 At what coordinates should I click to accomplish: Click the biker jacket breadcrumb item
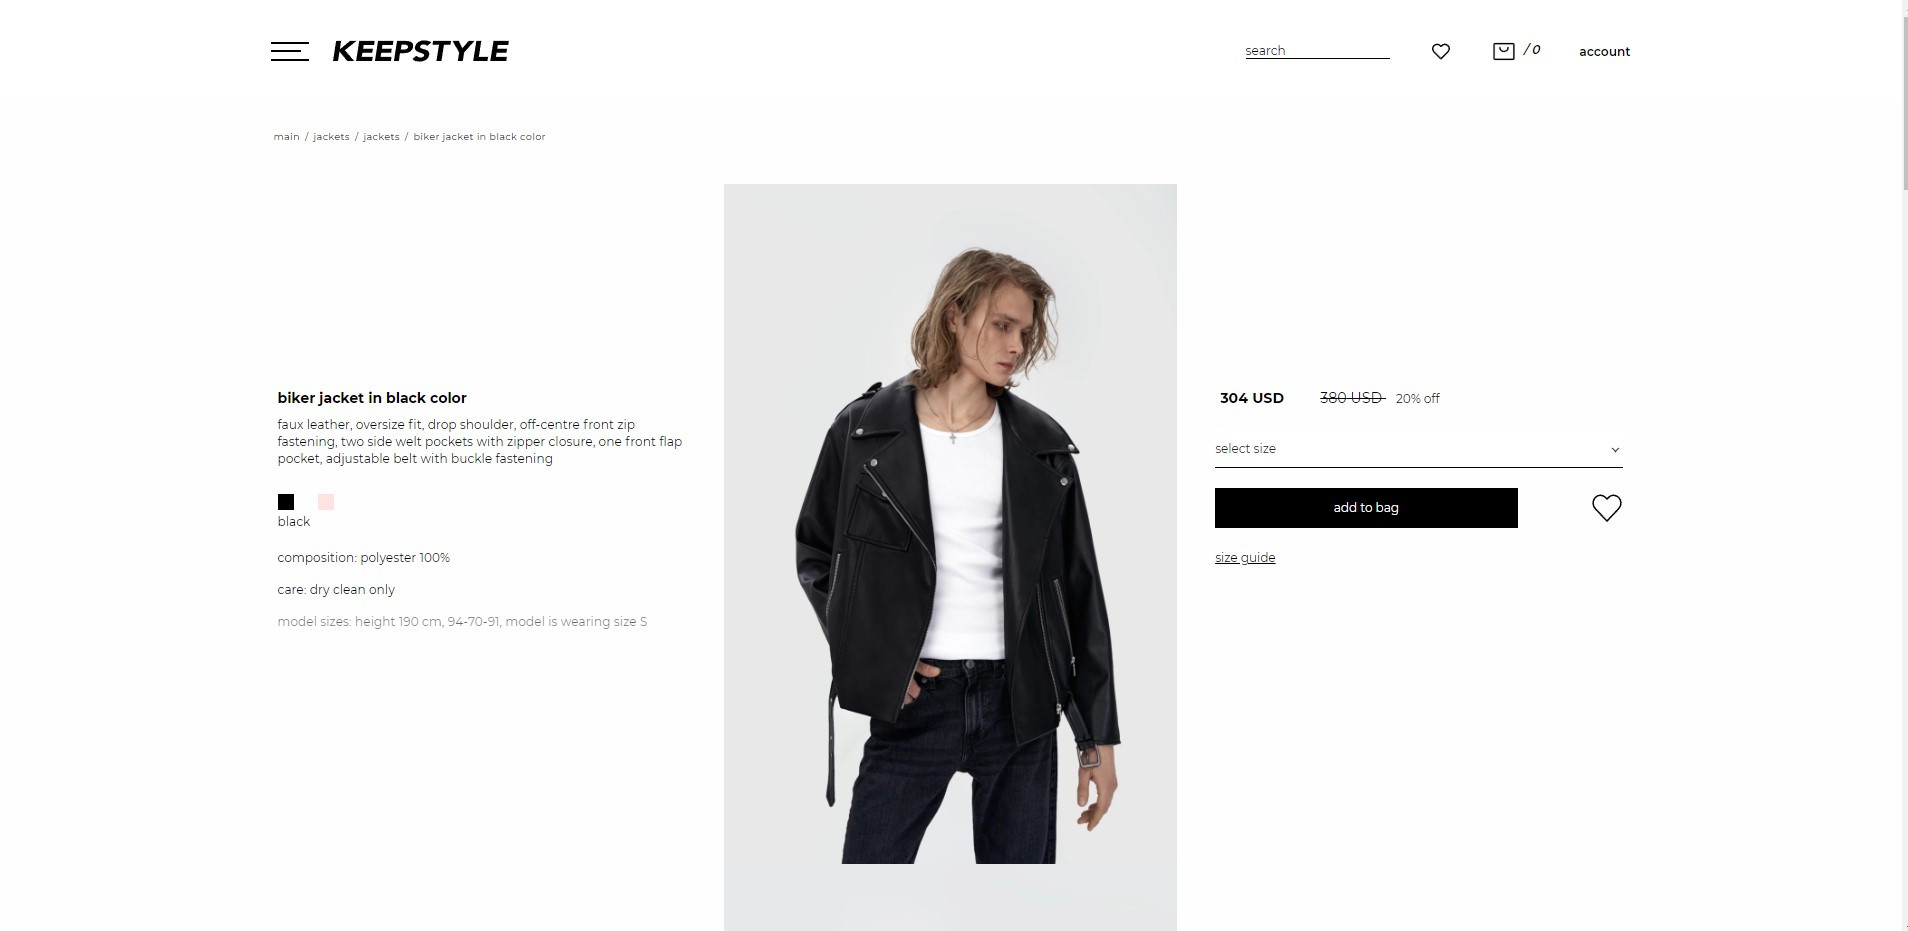[479, 137]
